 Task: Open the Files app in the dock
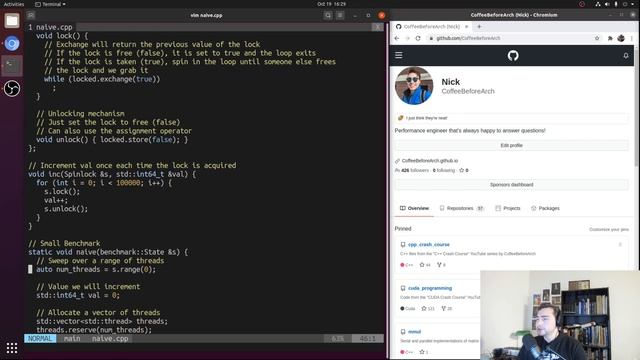tap(12, 21)
